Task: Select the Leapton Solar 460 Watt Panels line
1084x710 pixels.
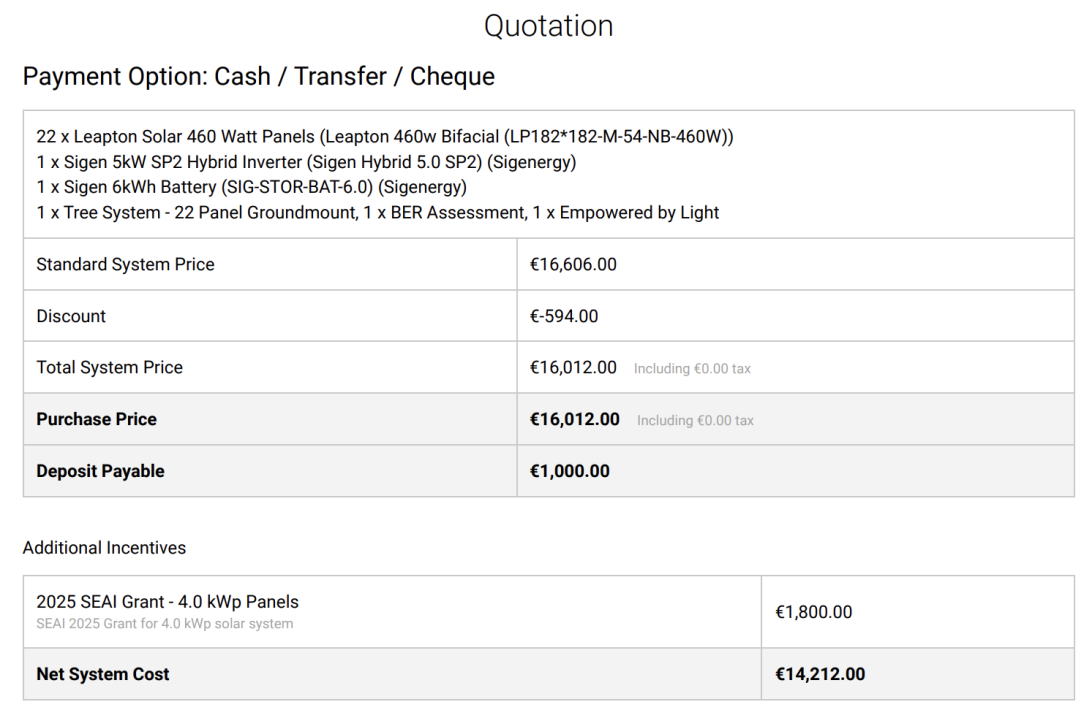Action: [x=385, y=137]
